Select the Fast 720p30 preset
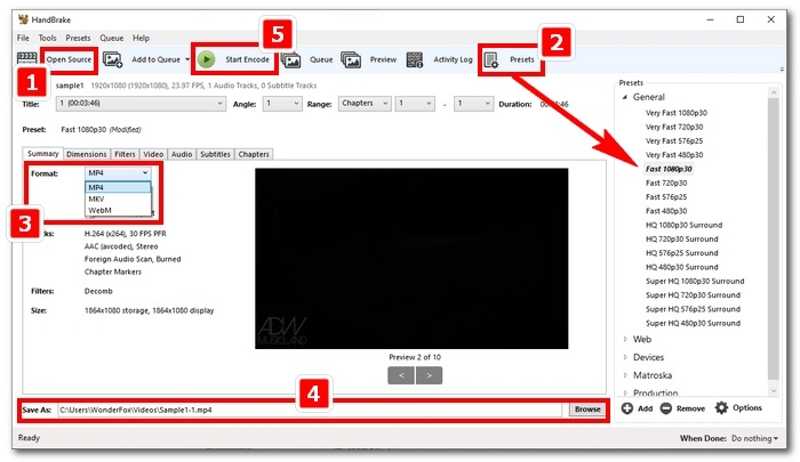This screenshot has height=462, width=800. 666,183
